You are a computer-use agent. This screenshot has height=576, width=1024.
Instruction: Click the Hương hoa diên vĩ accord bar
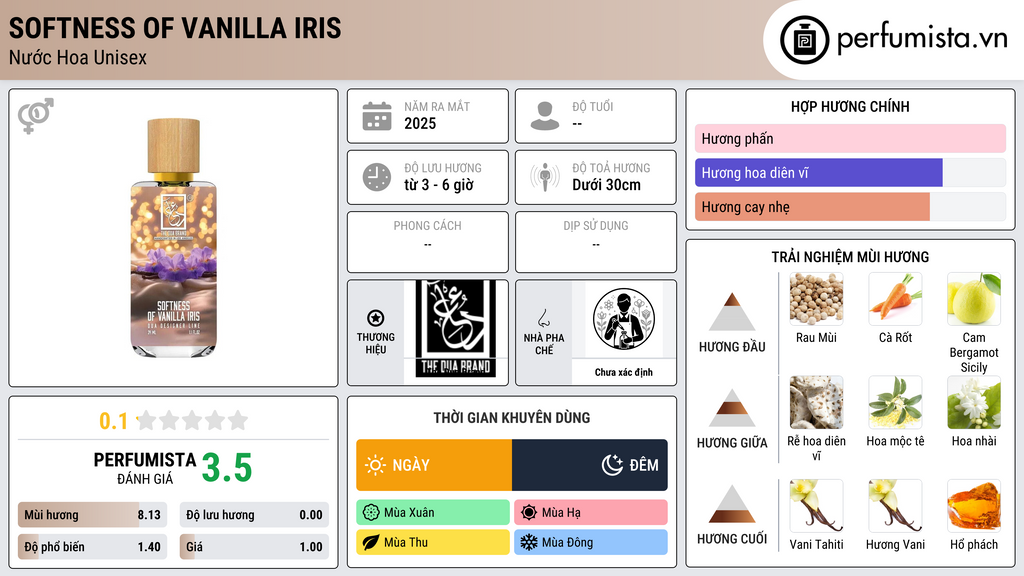click(x=850, y=172)
